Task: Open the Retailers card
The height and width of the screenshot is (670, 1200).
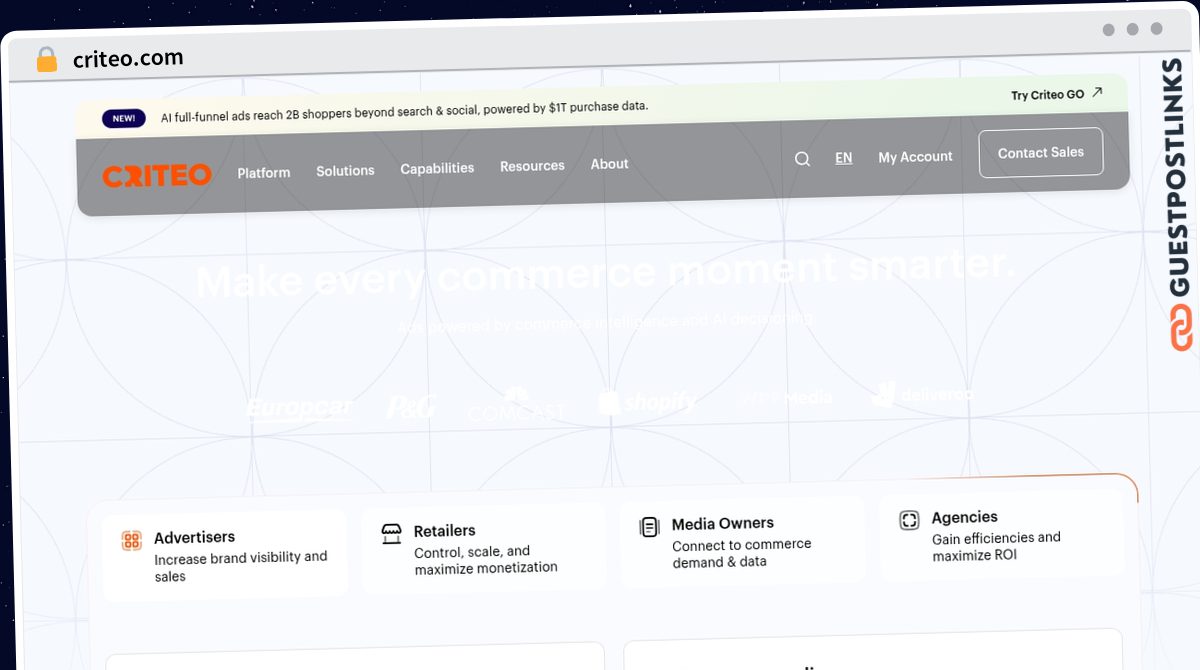Action: [x=484, y=548]
